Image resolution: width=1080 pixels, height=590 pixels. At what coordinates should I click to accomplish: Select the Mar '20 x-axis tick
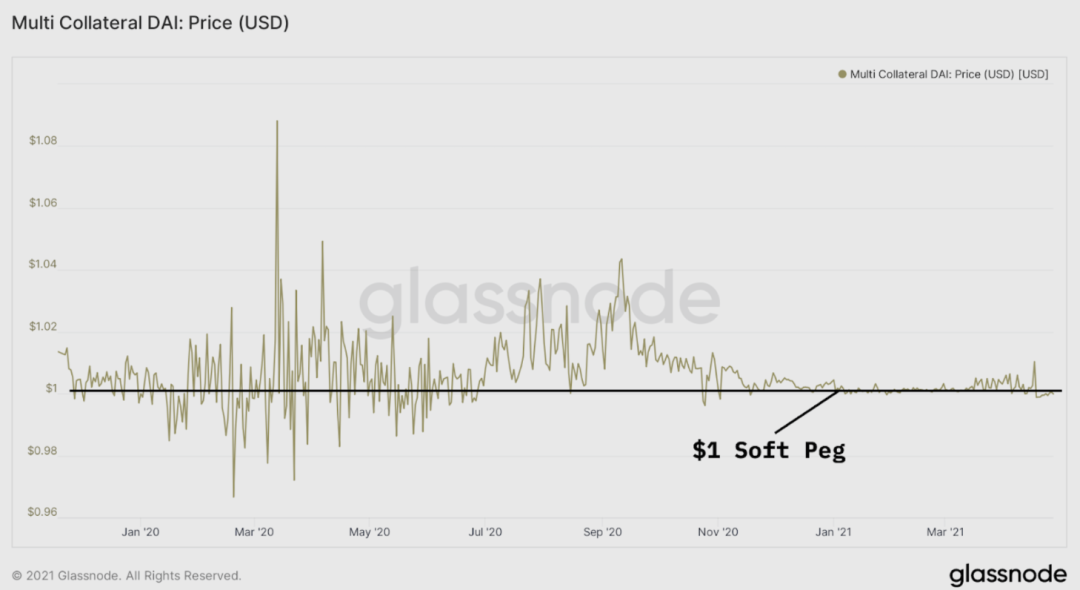tap(254, 532)
